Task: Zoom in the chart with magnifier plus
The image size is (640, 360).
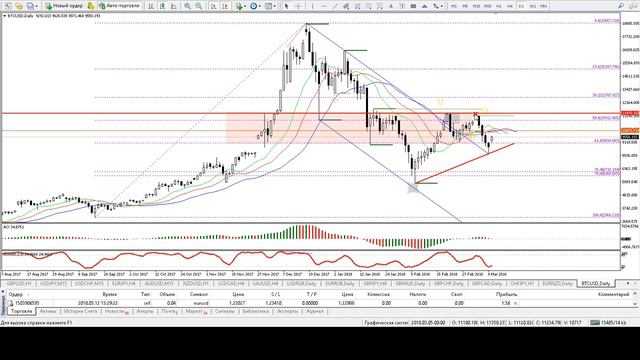Action: click(187, 6)
